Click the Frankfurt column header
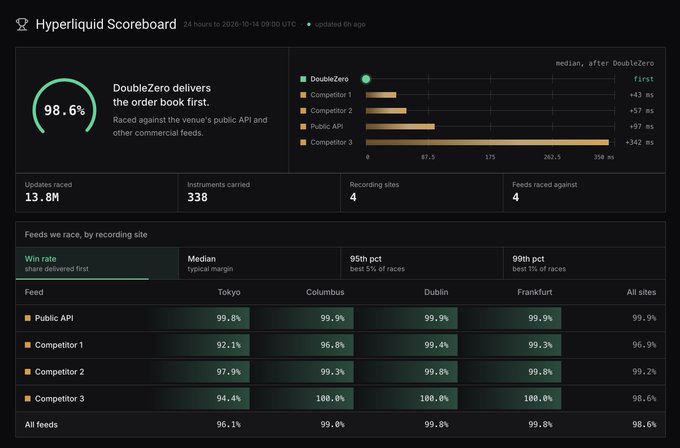 pos(535,292)
